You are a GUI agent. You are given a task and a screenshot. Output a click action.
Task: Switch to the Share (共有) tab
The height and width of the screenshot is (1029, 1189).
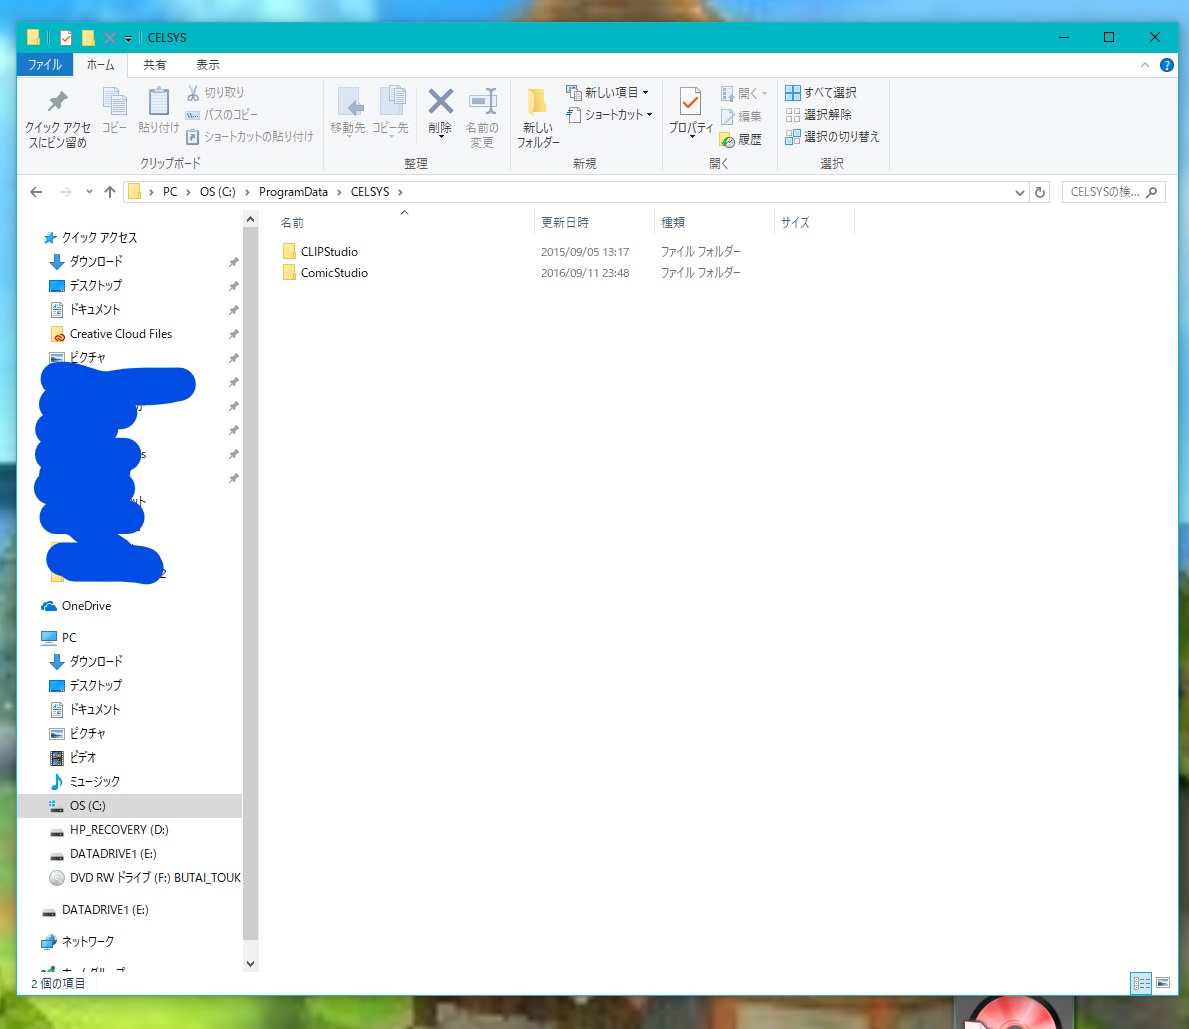click(155, 65)
